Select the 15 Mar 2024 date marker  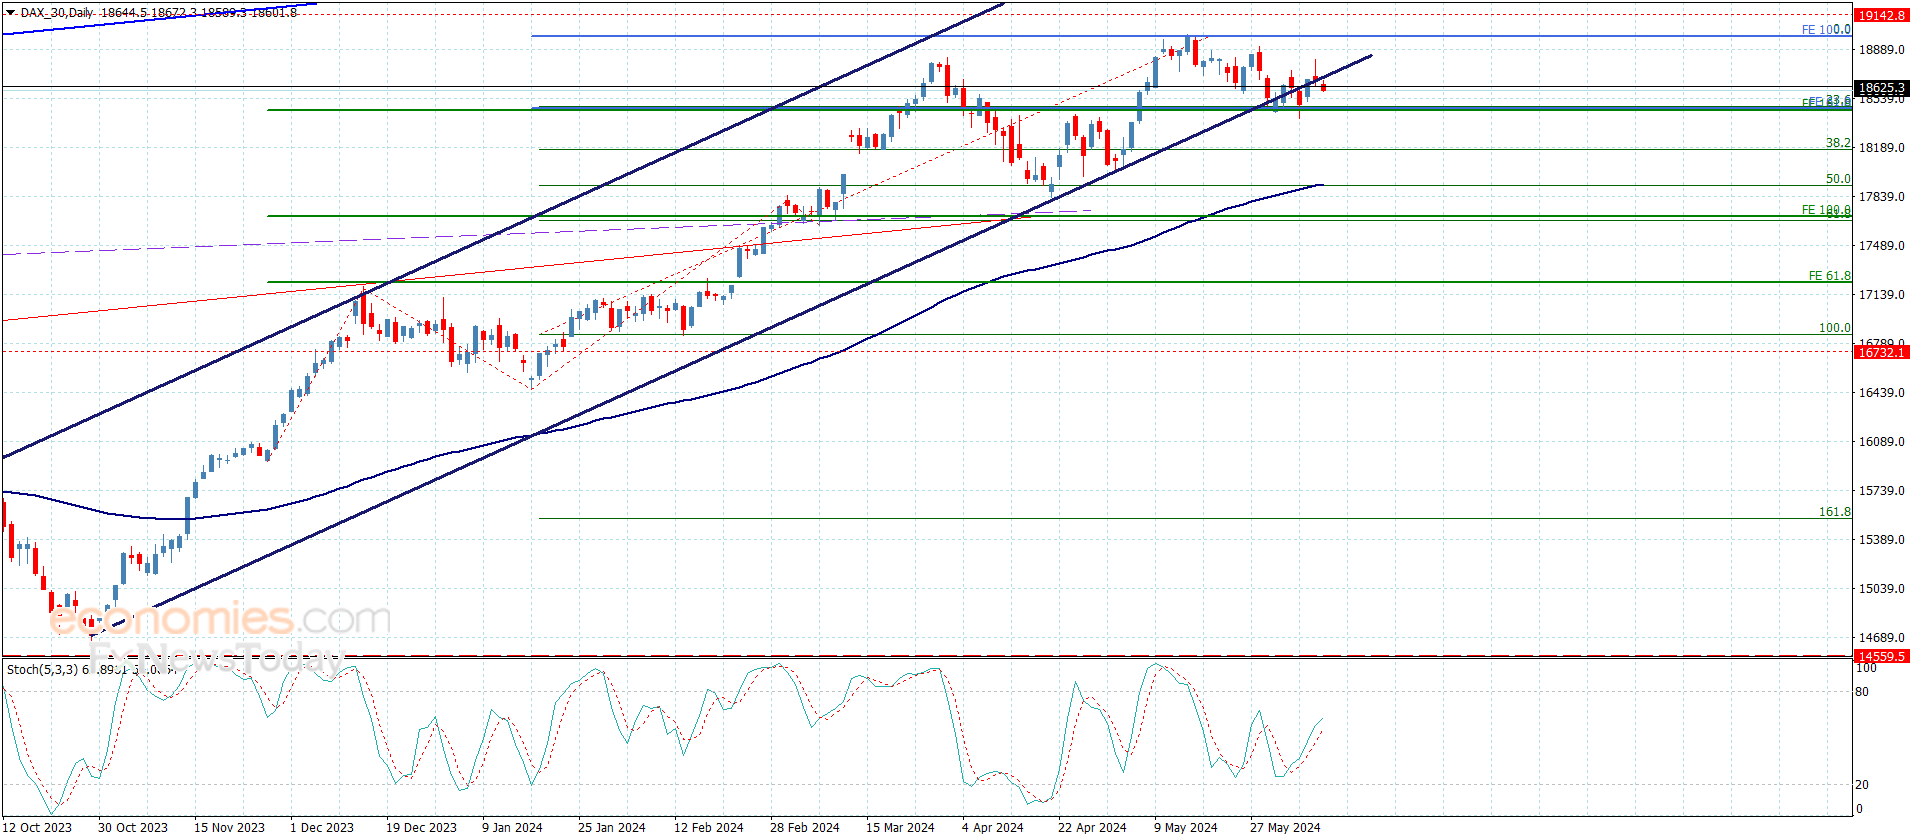coord(900,827)
